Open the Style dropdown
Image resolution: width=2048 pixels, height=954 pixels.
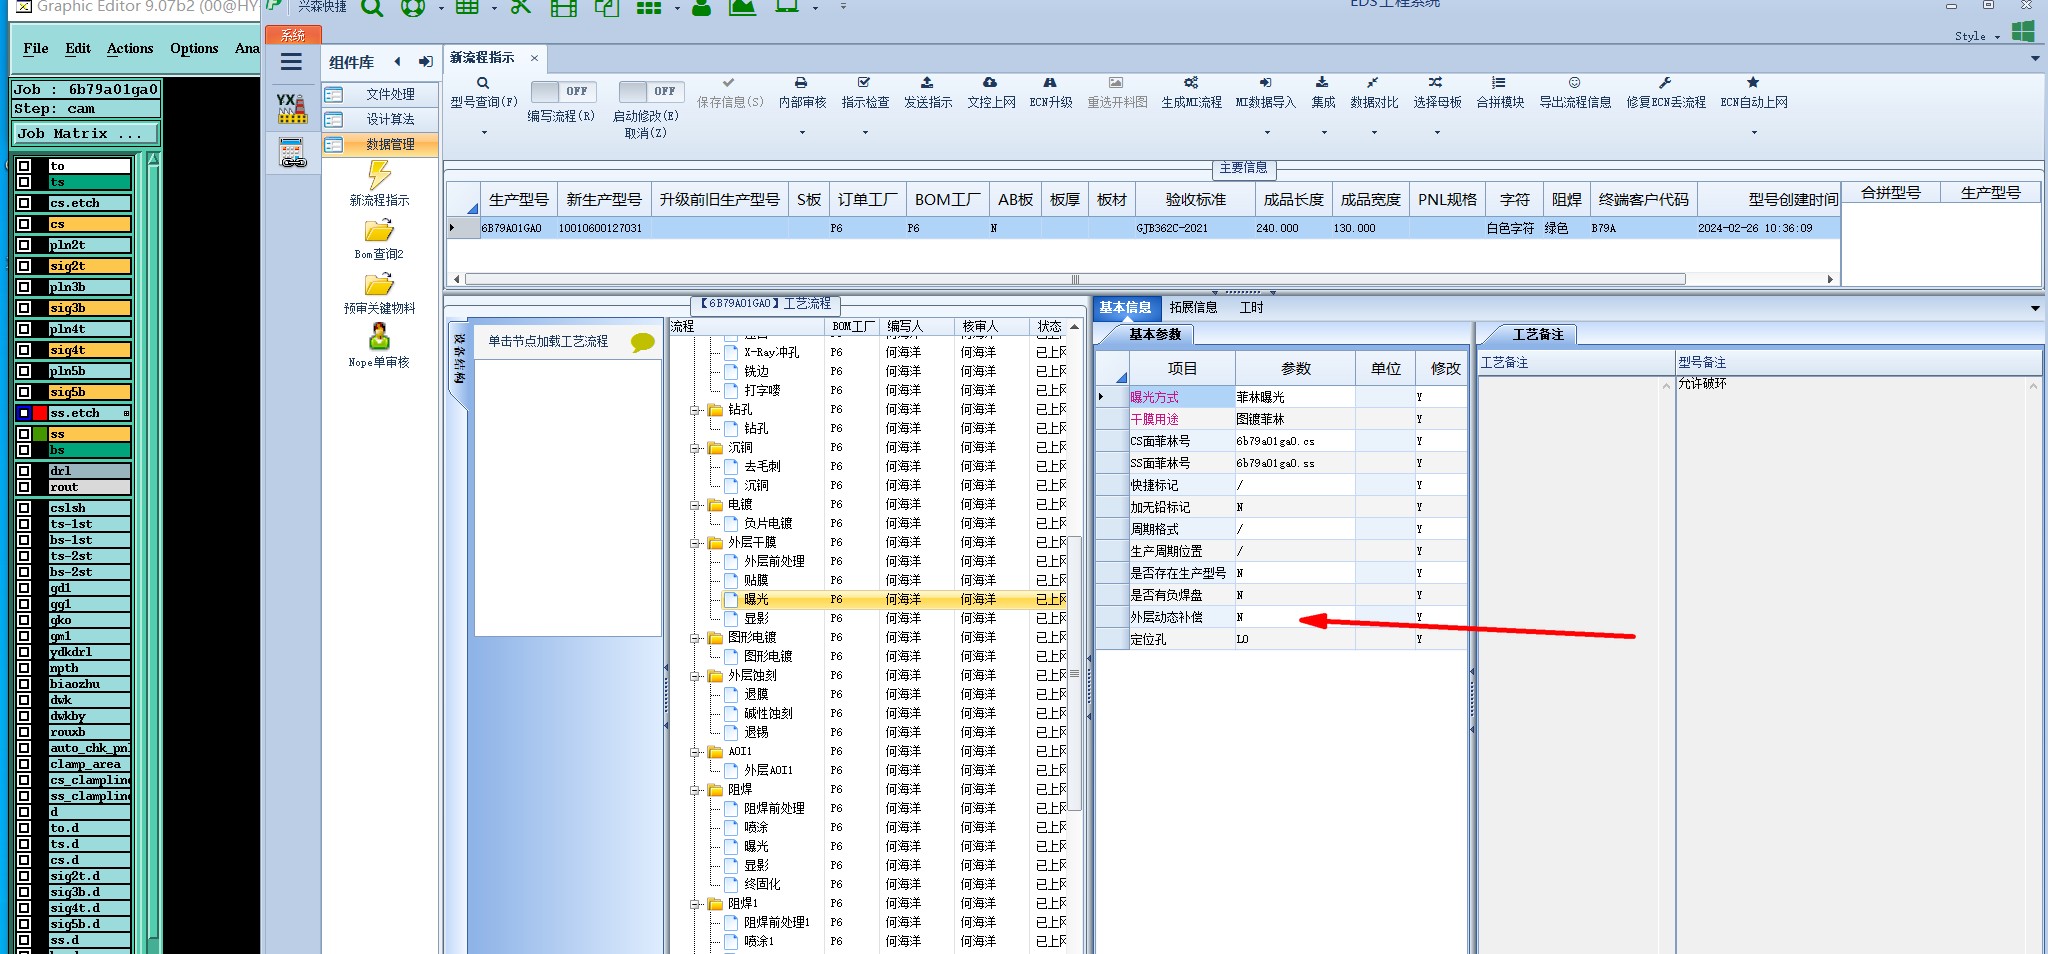1979,36
